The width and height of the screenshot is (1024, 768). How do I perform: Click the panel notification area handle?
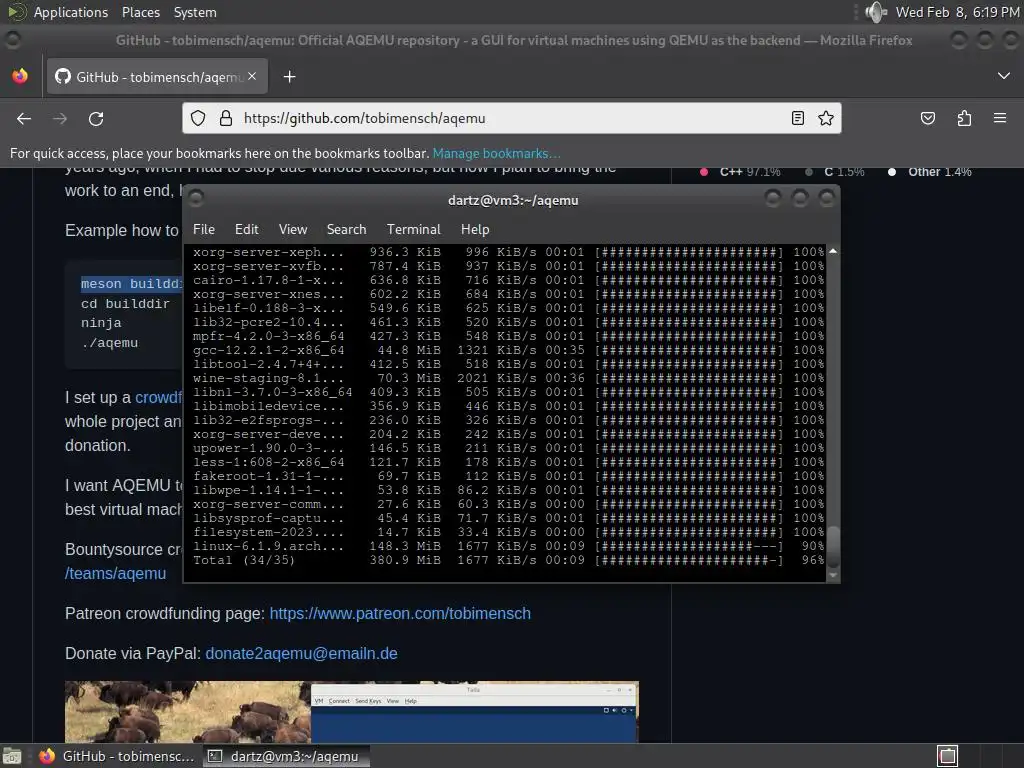(x=856, y=12)
